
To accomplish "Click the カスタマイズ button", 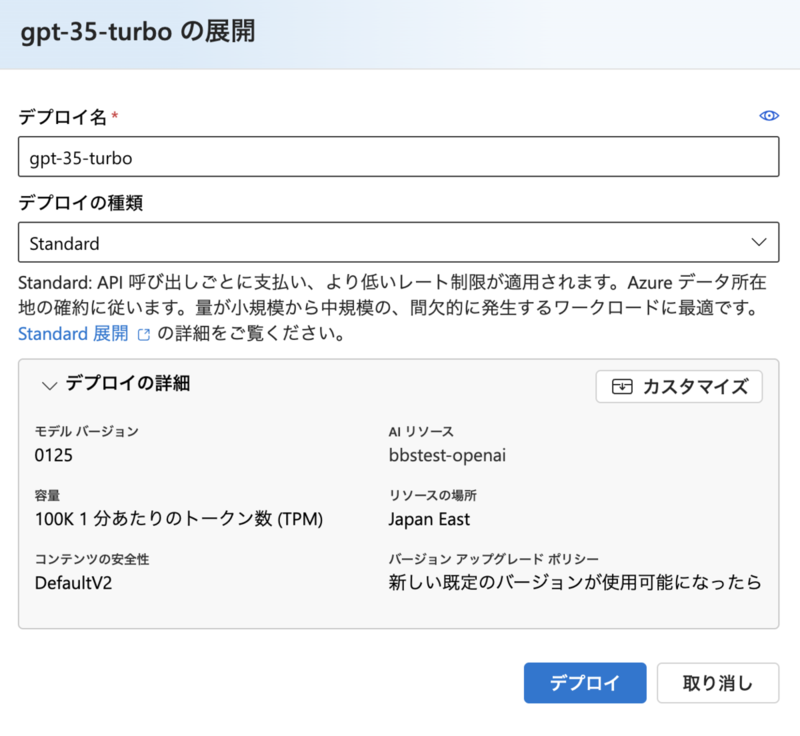I will click(679, 387).
